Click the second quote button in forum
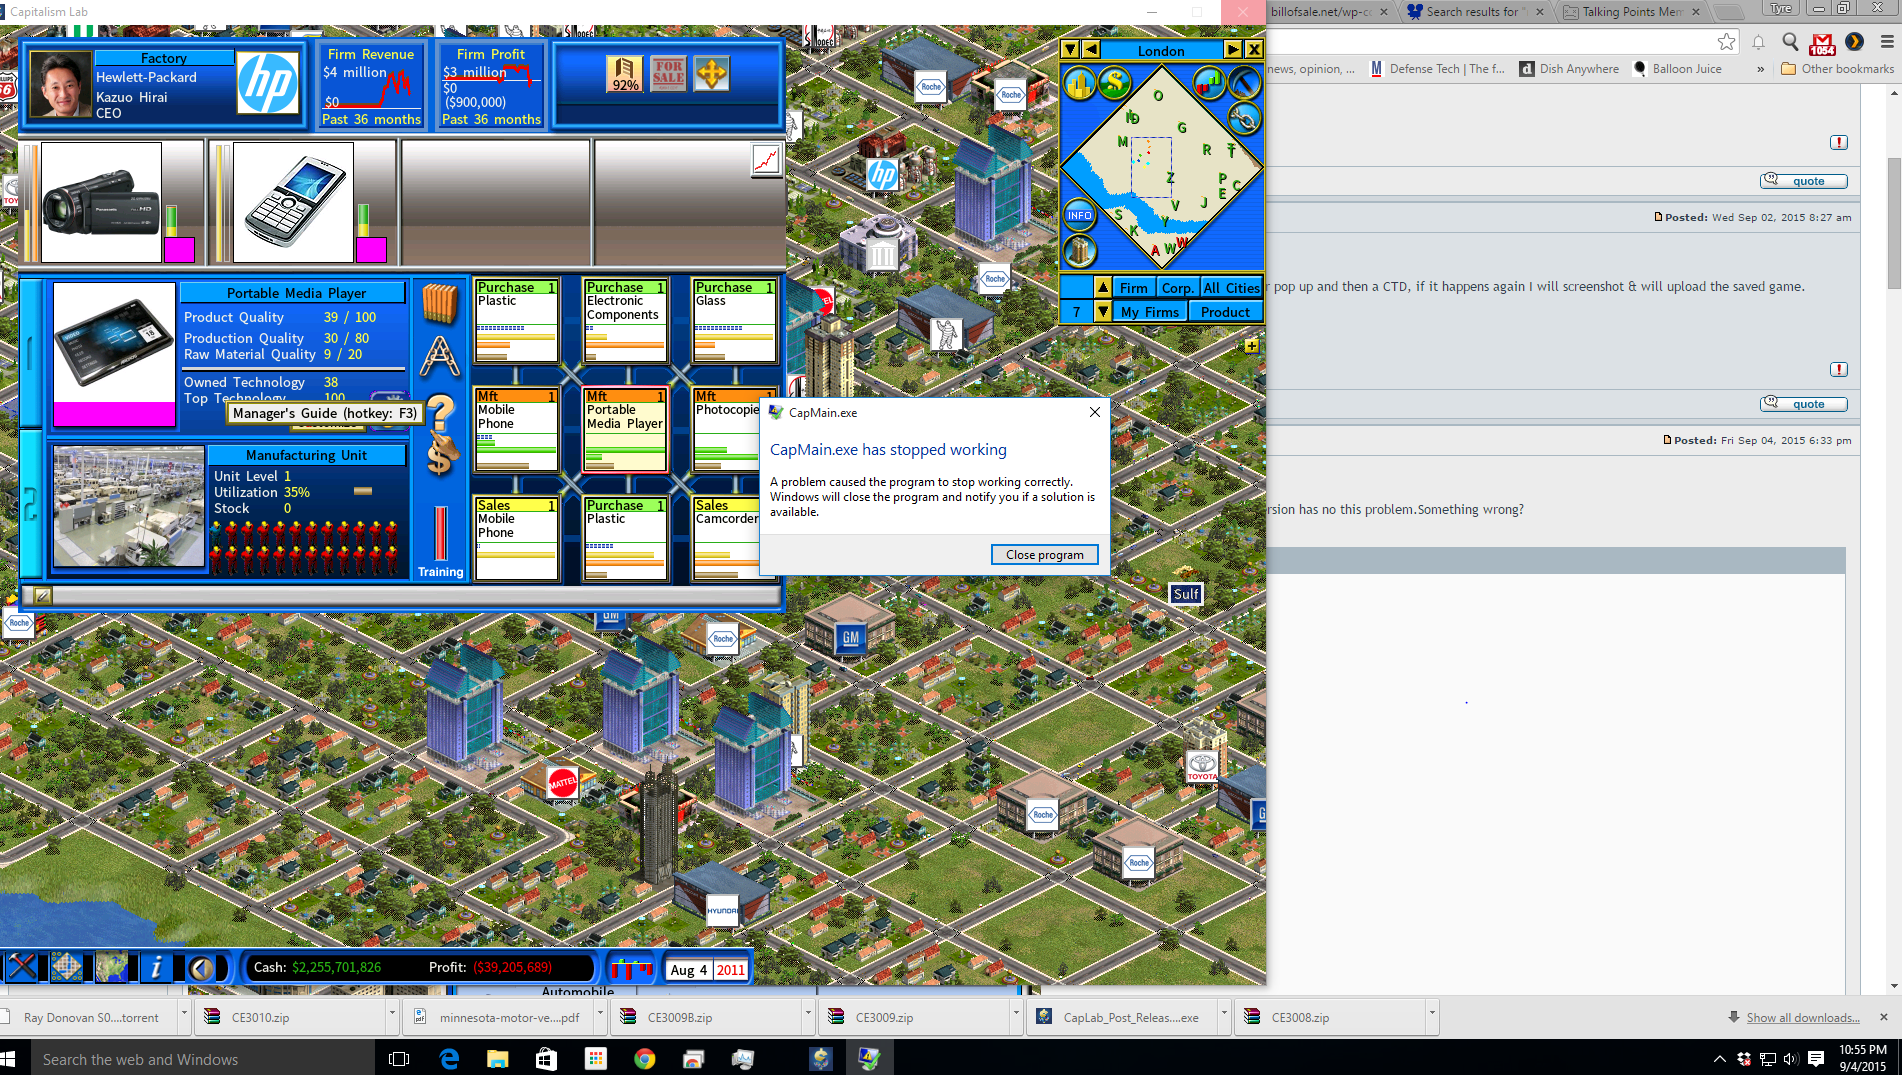Viewport: 1902px width, 1075px height. (x=1804, y=404)
